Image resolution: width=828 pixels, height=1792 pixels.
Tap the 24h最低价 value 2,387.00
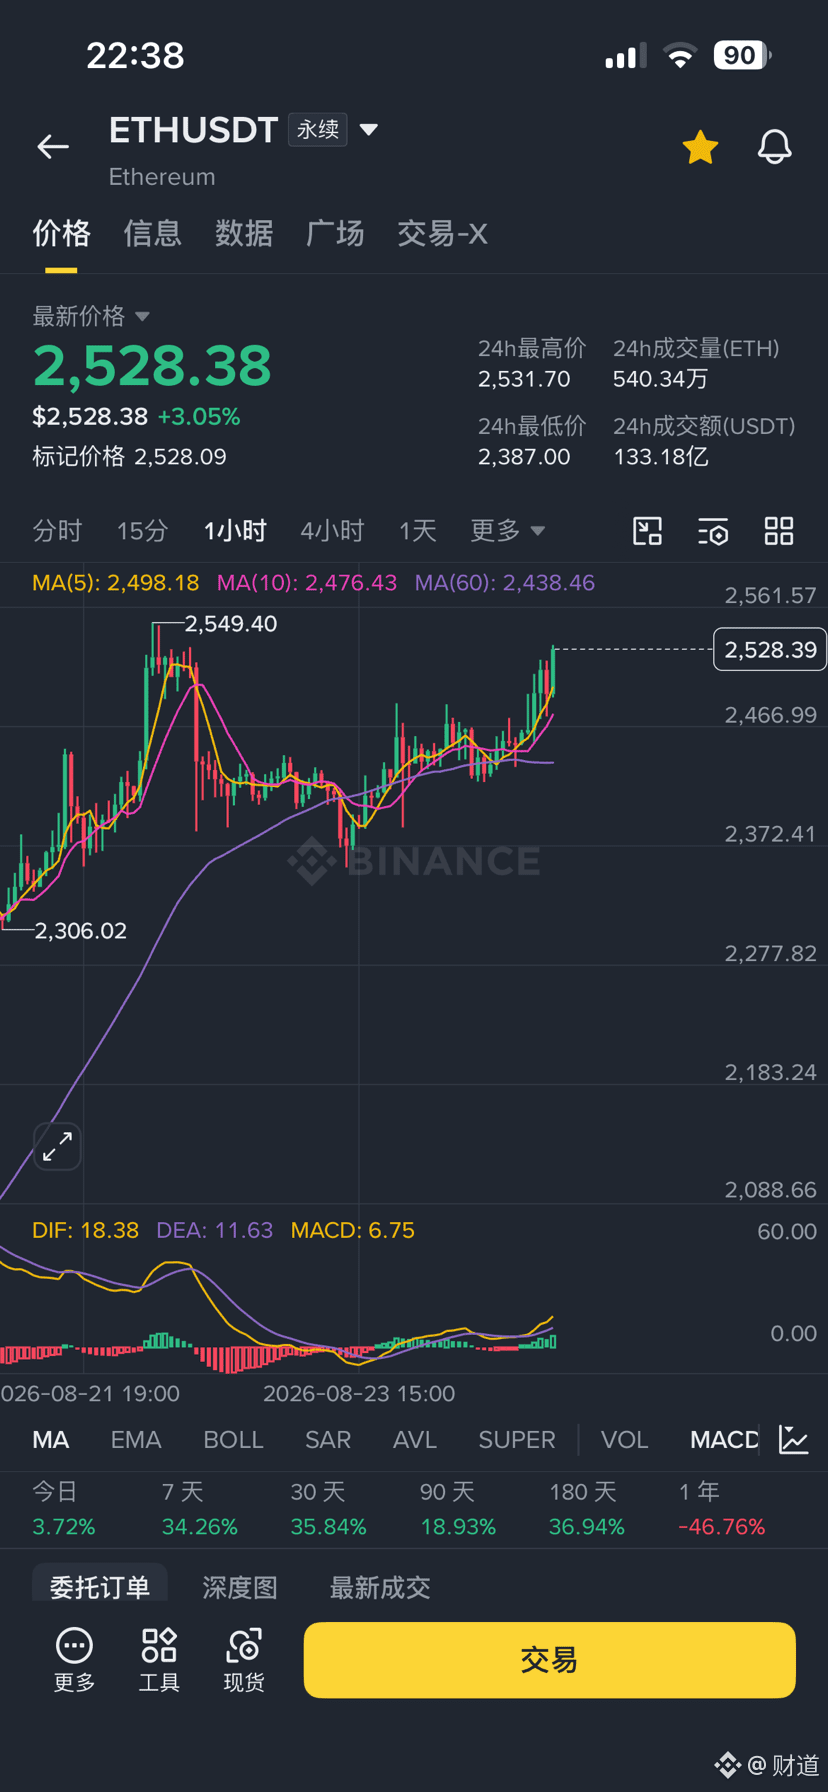click(x=524, y=457)
